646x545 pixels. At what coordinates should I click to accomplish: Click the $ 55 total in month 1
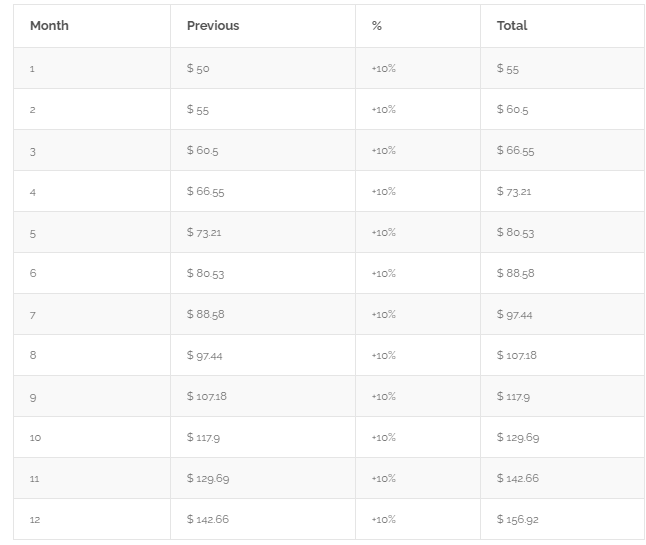pos(508,69)
